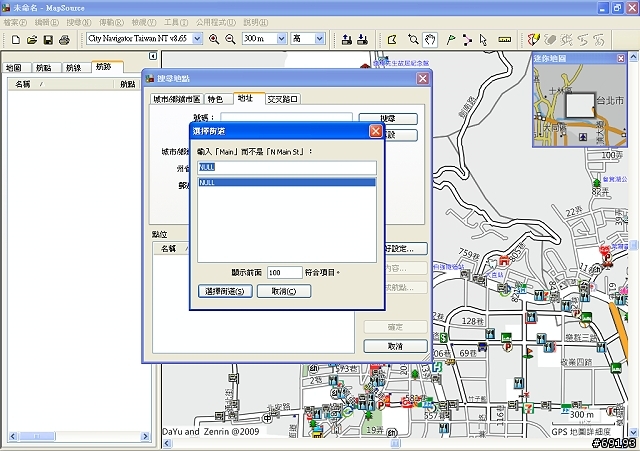This screenshot has width=640, height=451.
Task: Click the map horizontal scrollbar left arrow
Action: click(x=167, y=443)
